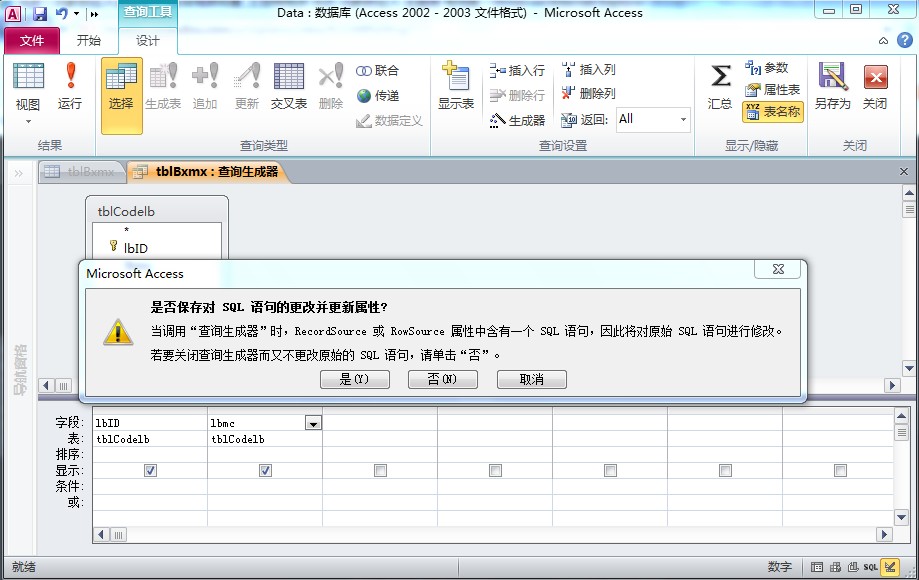Check the 显示 checkbox in third column
919x580 pixels.
coord(380,470)
